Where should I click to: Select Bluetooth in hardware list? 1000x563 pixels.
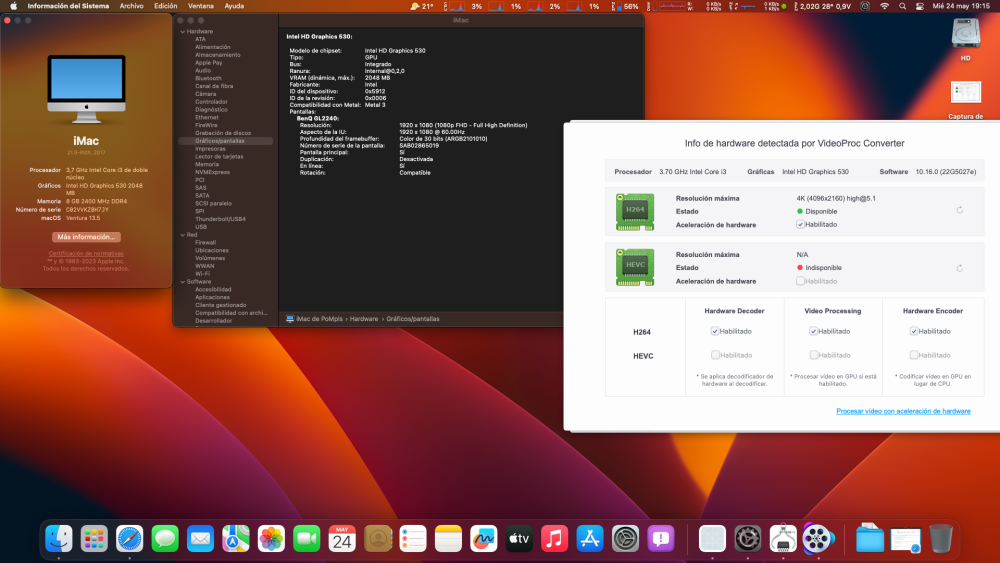(x=209, y=78)
